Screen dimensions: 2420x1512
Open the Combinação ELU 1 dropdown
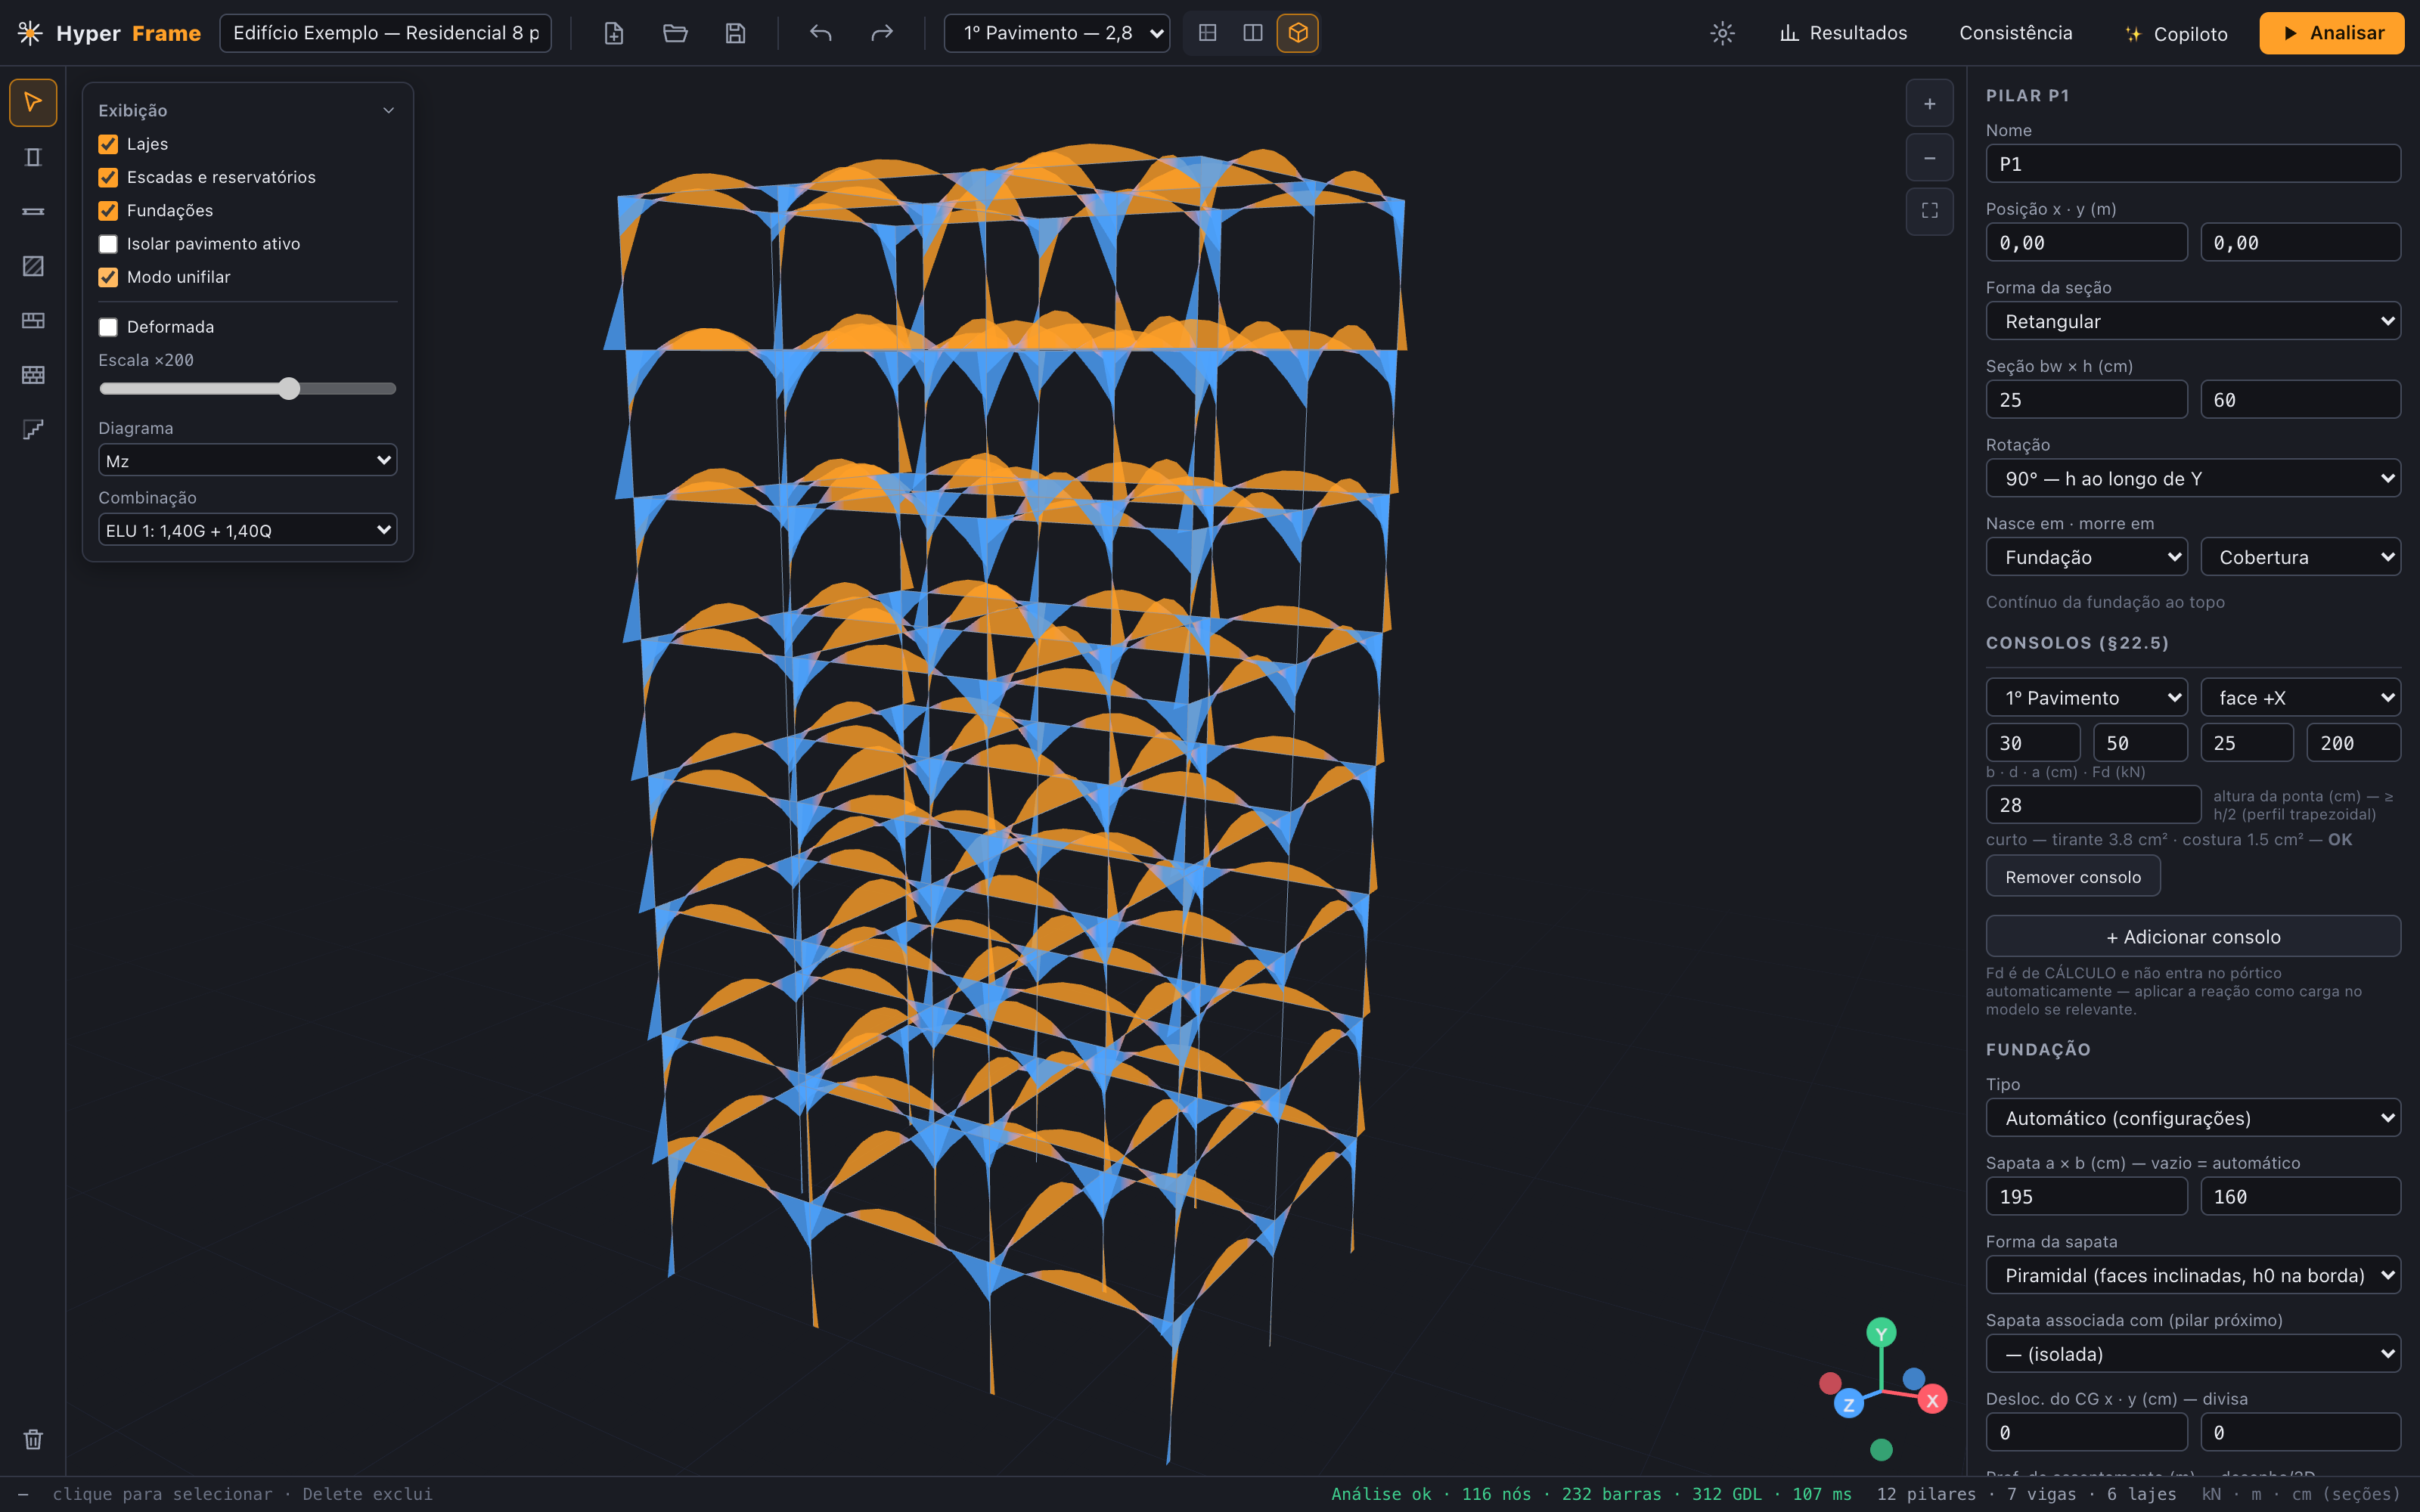(x=248, y=530)
